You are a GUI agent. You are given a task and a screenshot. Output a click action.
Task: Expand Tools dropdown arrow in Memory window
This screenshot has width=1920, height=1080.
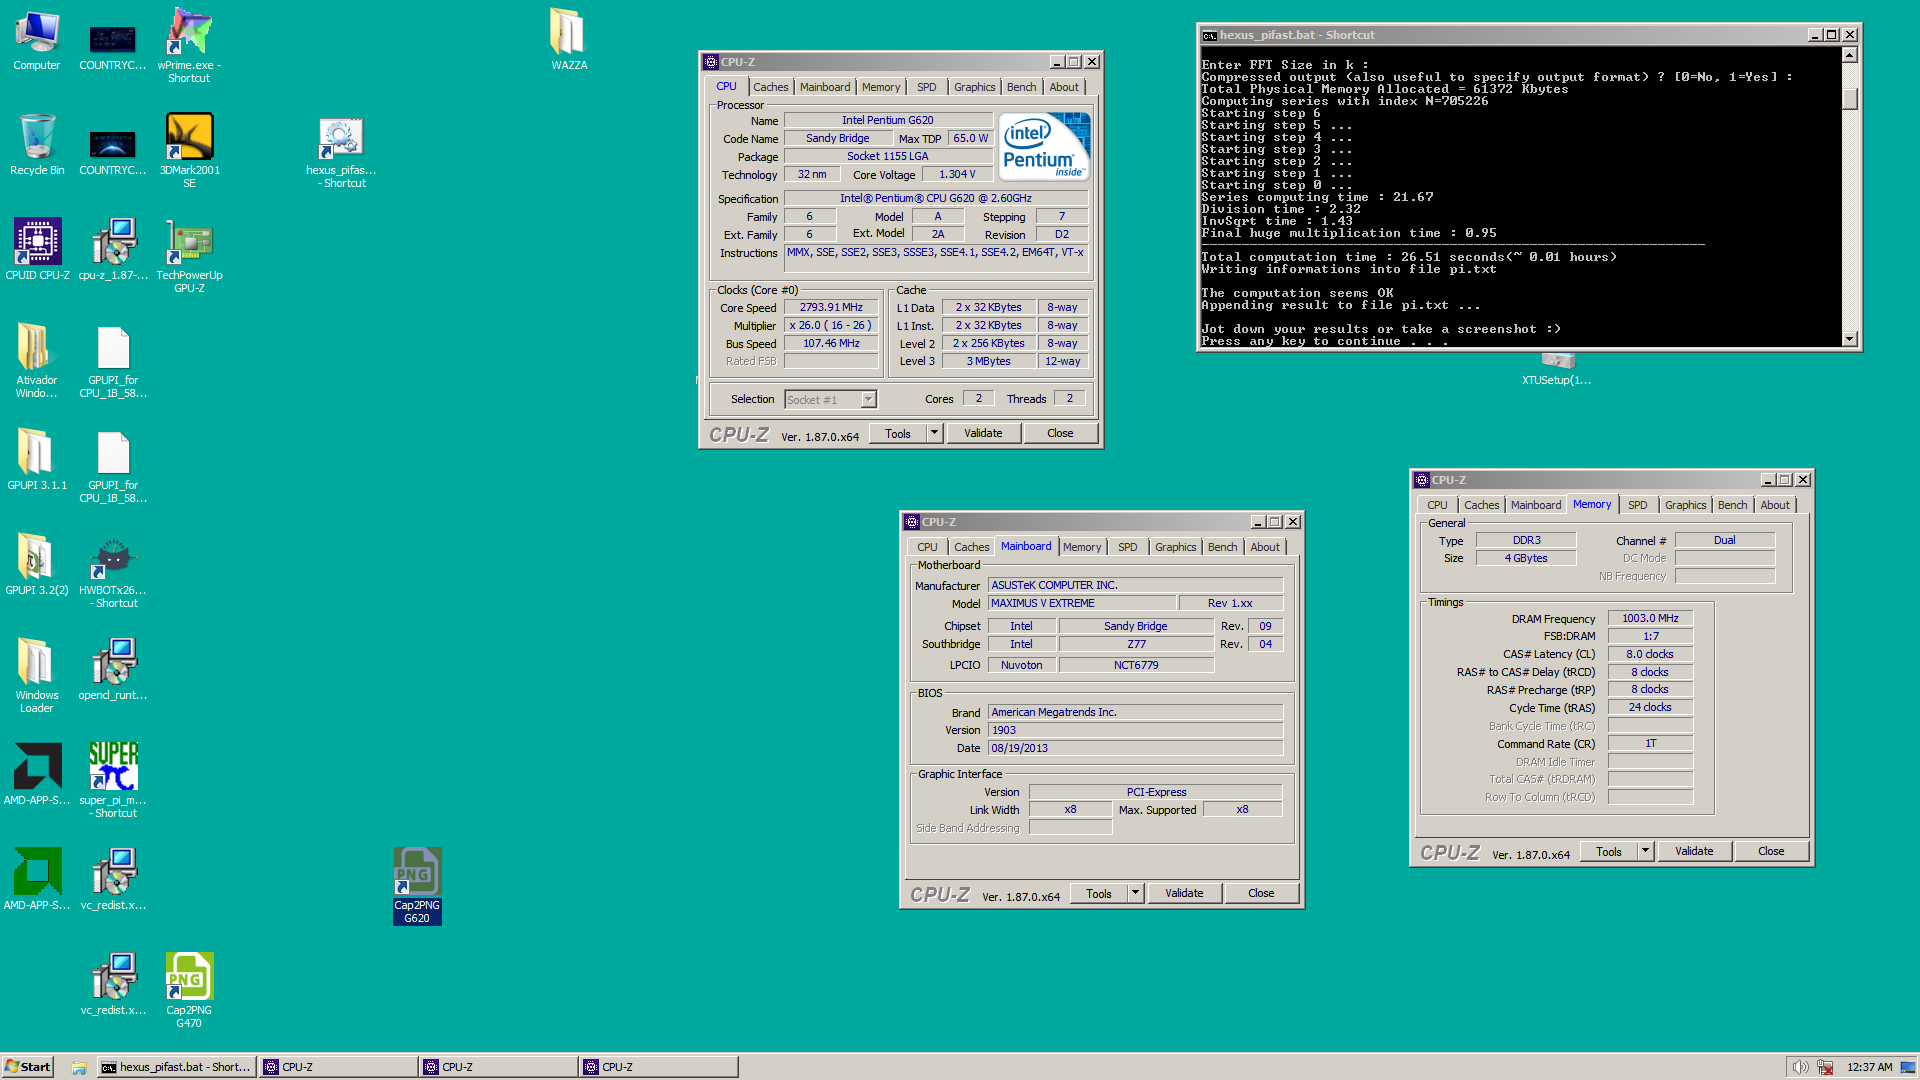1645,851
